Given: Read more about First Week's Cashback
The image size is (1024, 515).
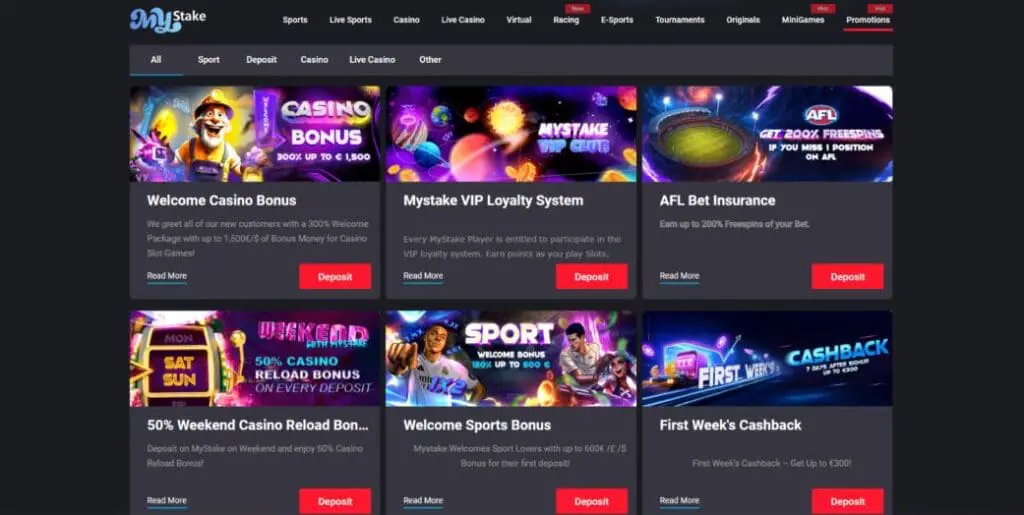Looking at the screenshot, I should pyautogui.click(x=679, y=501).
